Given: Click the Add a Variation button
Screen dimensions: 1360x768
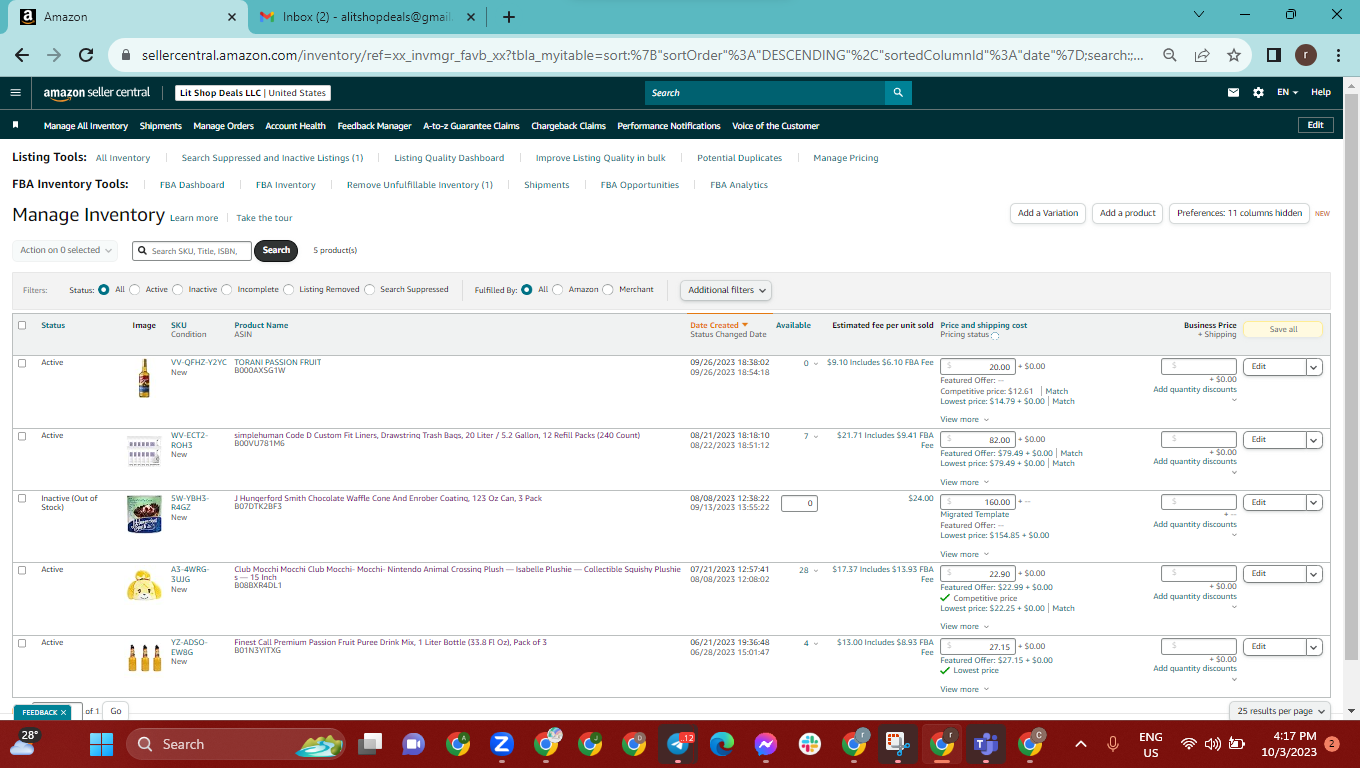Looking at the screenshot, I should click(x=1048, y=213).
